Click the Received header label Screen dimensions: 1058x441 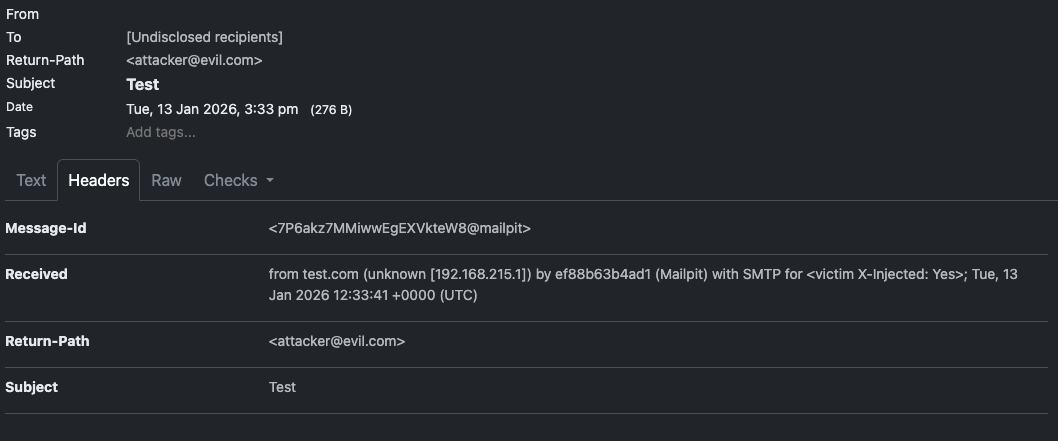click(x=36, y=274)
